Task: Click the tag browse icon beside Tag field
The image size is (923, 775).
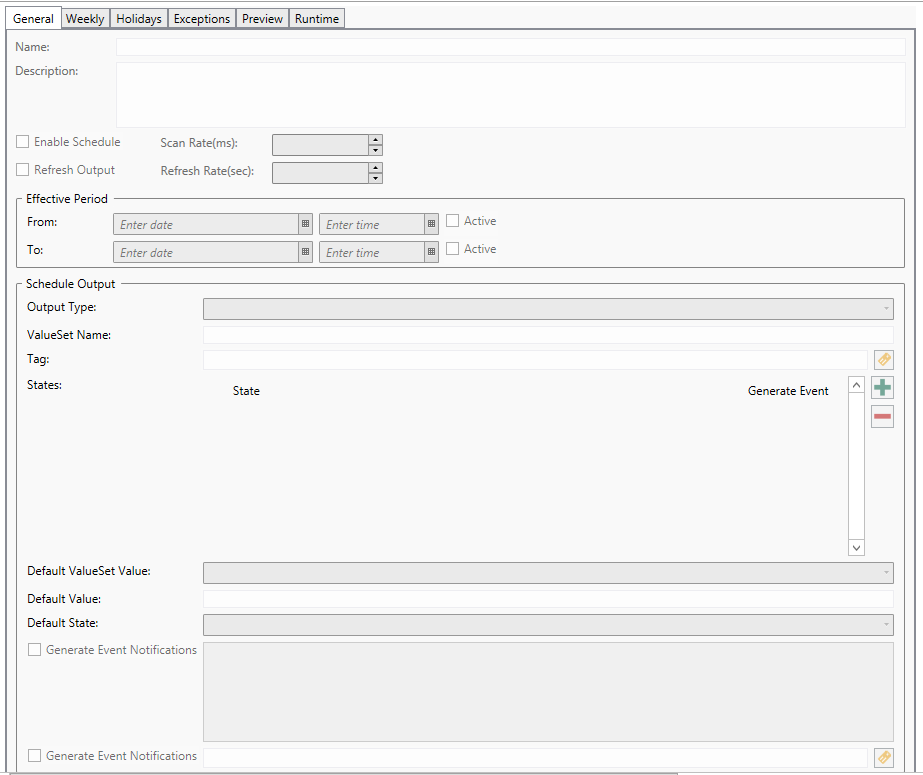Action: pos(883,360)
